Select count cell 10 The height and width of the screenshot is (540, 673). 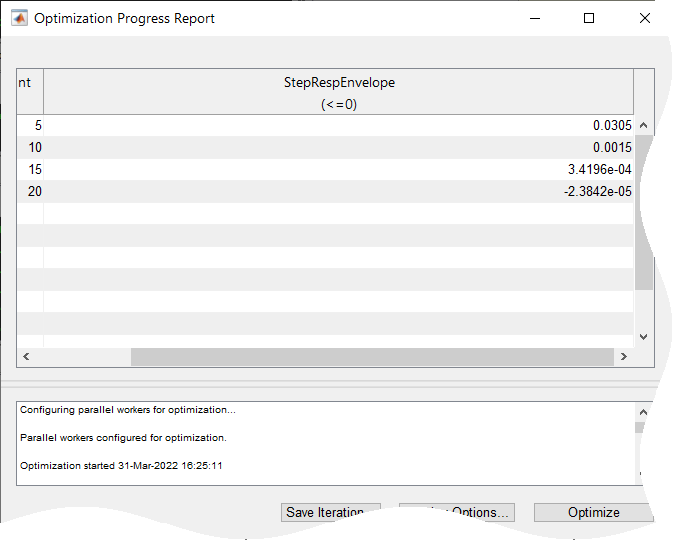30,148
